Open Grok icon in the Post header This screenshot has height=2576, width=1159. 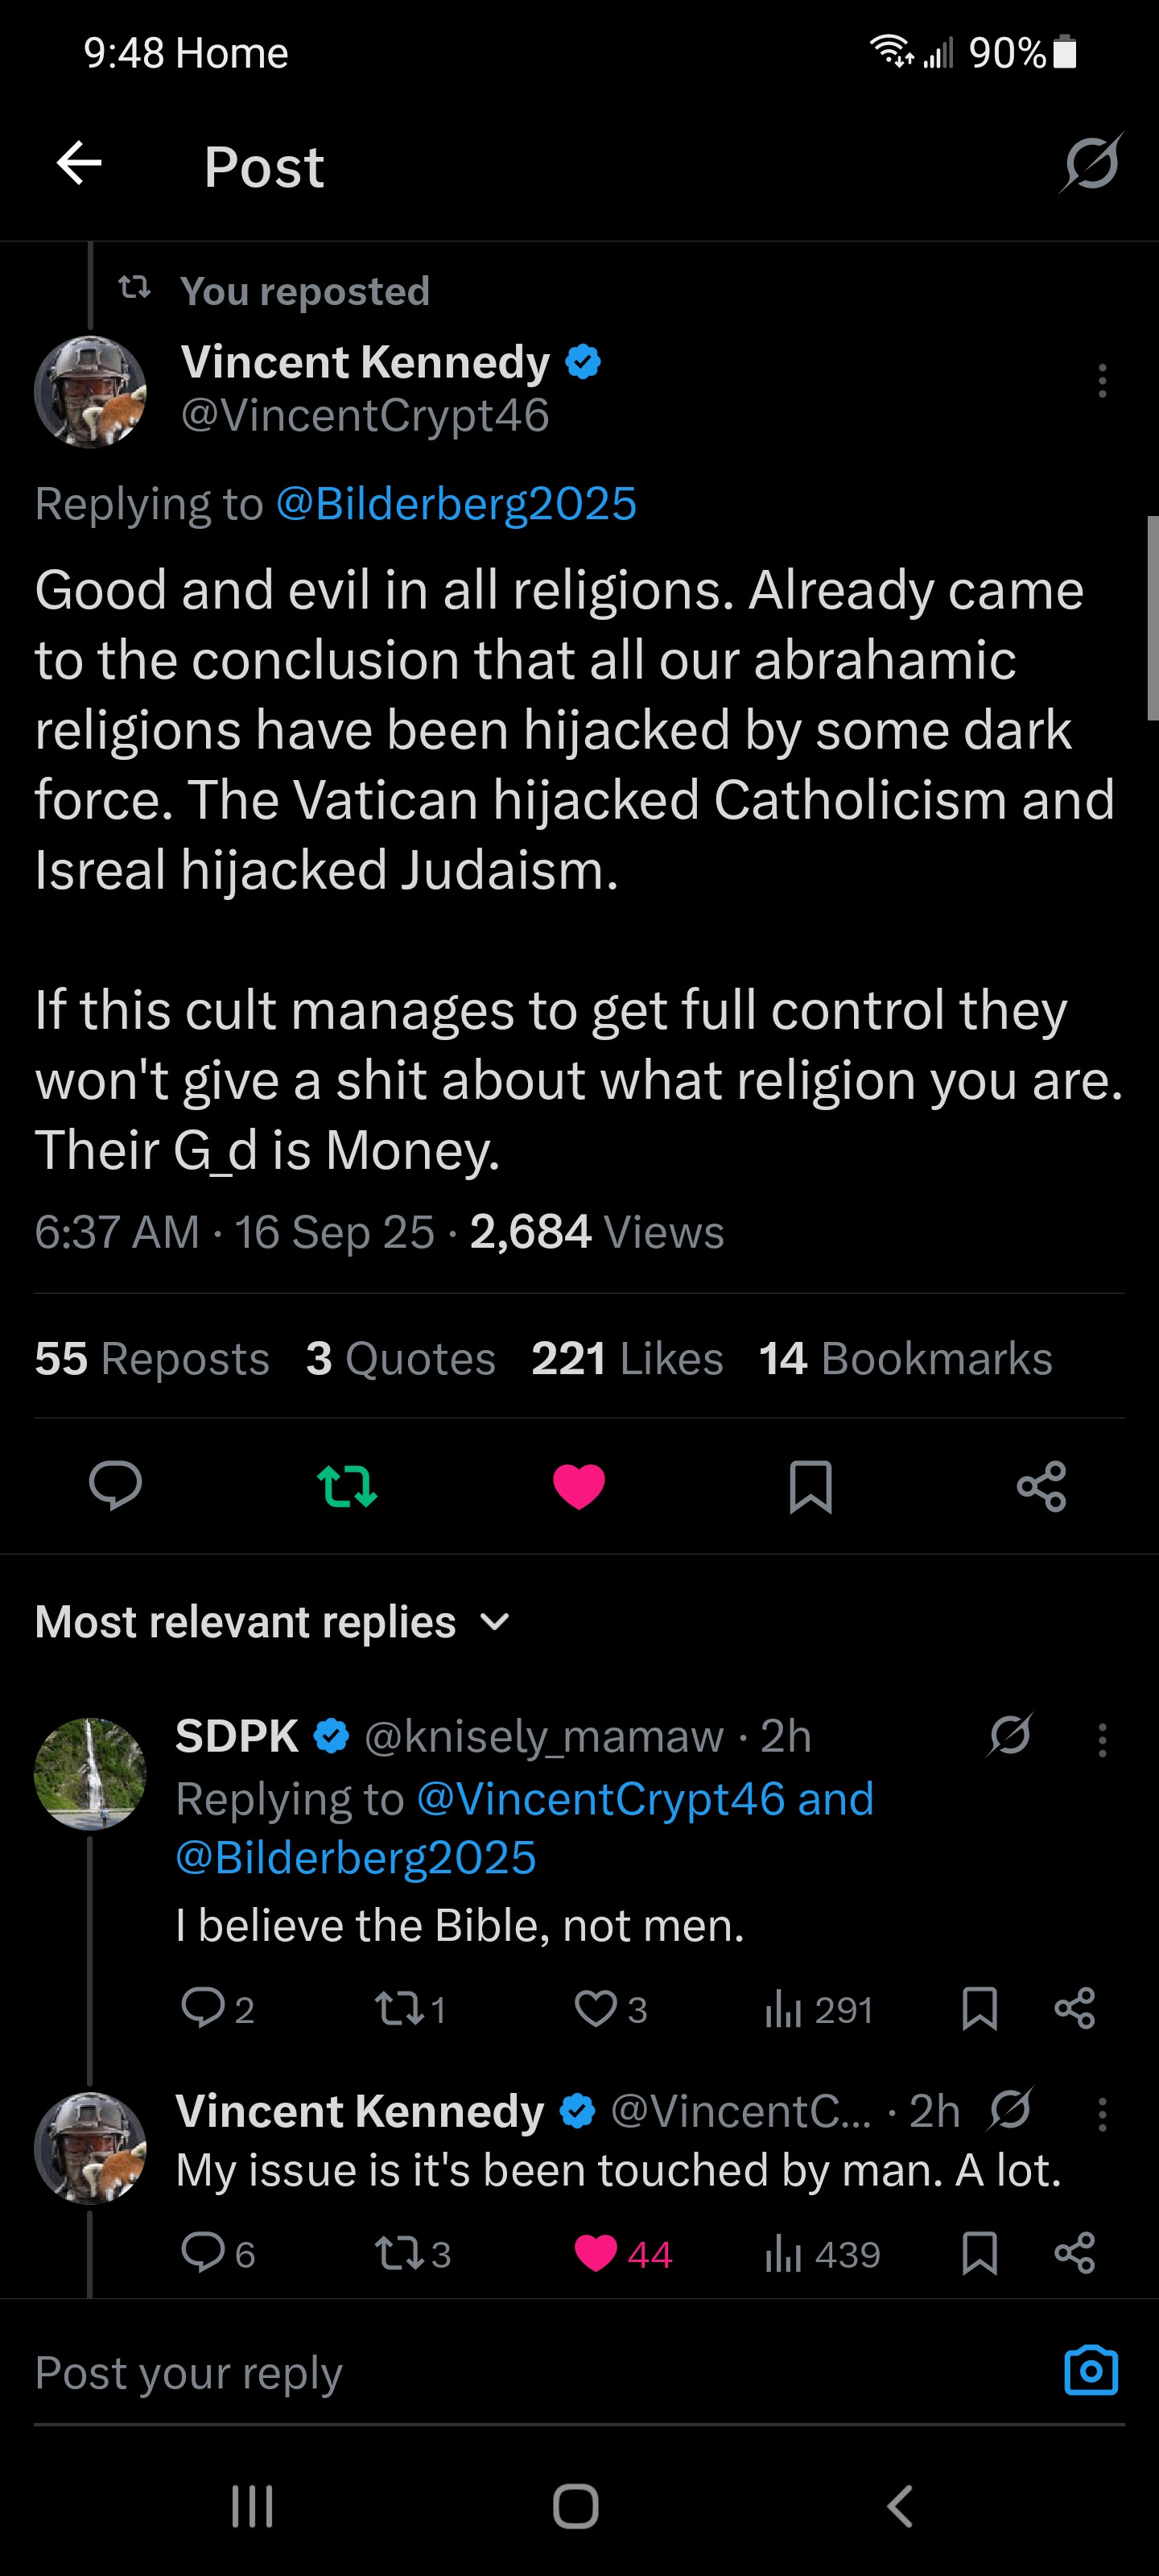coord(1090,163)
